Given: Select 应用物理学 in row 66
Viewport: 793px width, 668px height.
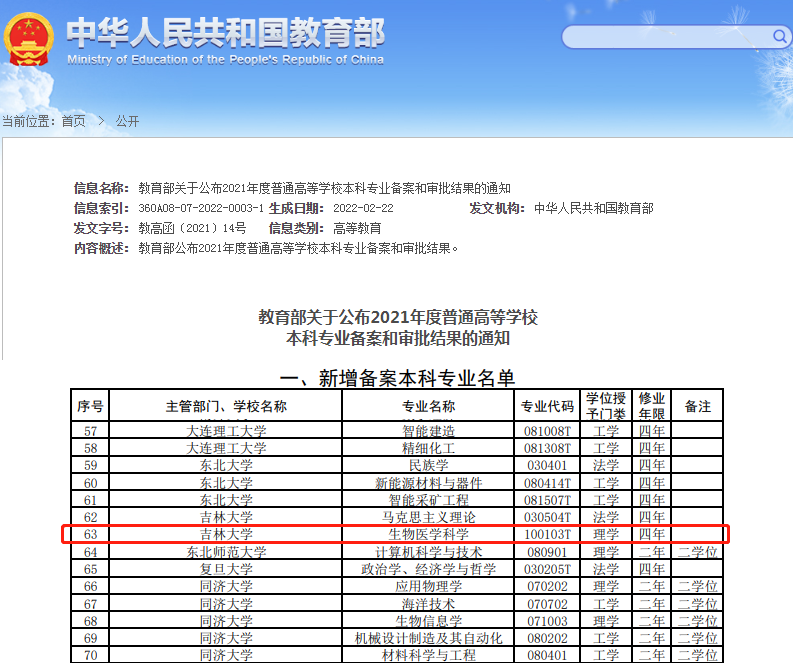Looking at the screenshot, I should [x=428, y=586].
